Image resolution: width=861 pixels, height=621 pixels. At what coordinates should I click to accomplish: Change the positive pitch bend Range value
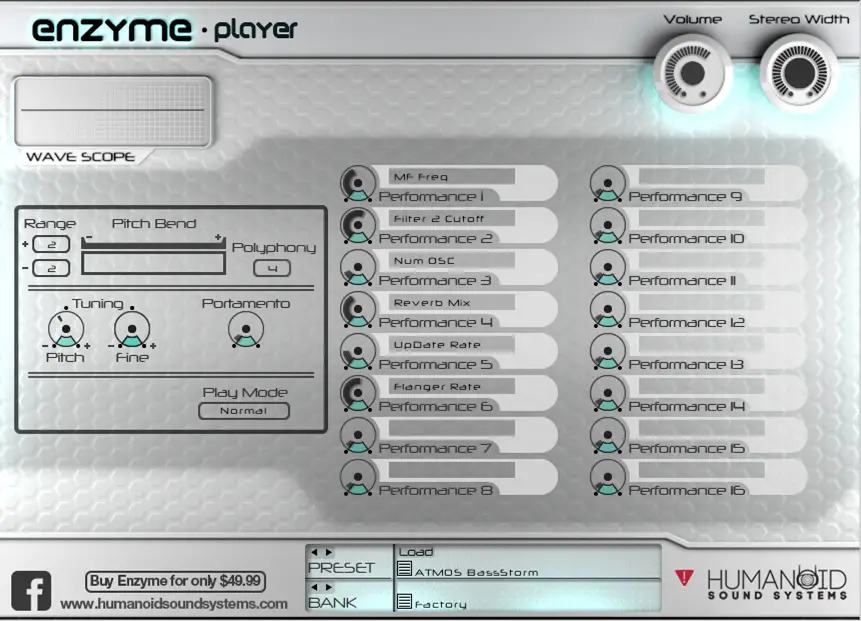pyautogui.click(x=51, y=244)
